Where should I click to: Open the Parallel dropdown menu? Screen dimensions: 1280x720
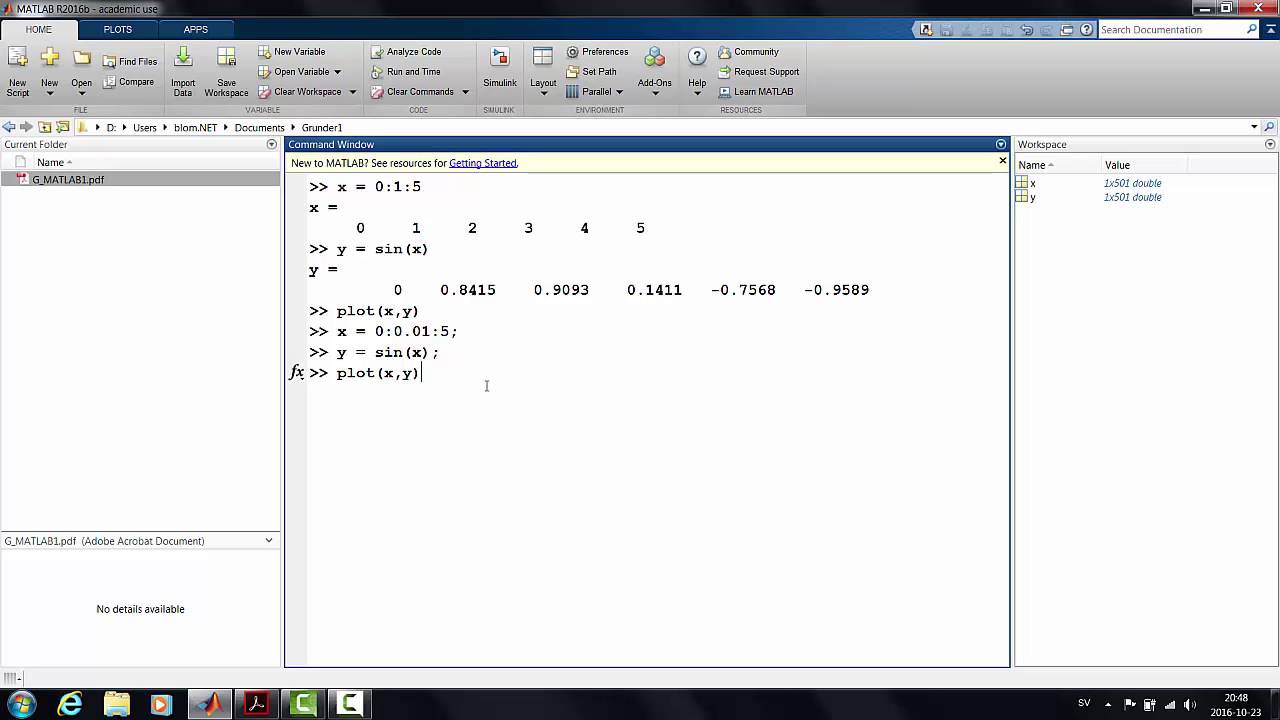pyautogui.click(x=619, y=92)
